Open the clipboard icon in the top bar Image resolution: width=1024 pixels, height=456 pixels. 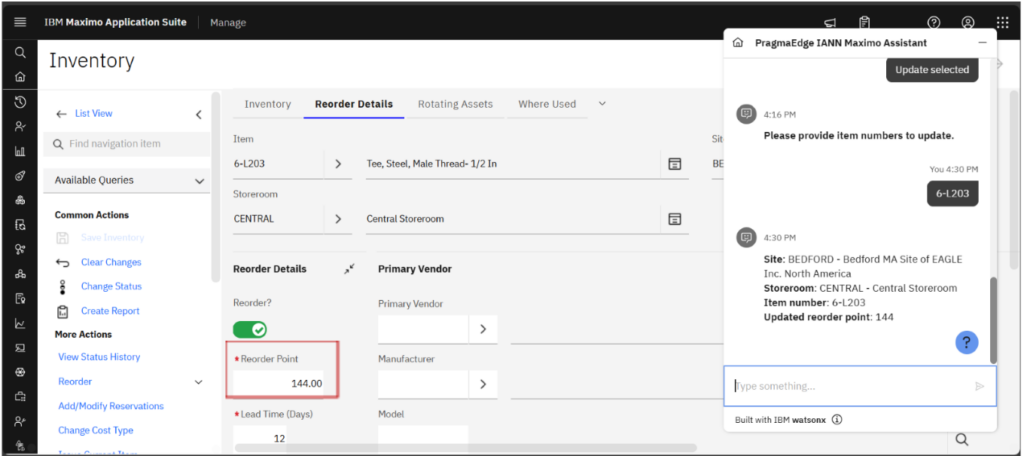pos(865,22)
